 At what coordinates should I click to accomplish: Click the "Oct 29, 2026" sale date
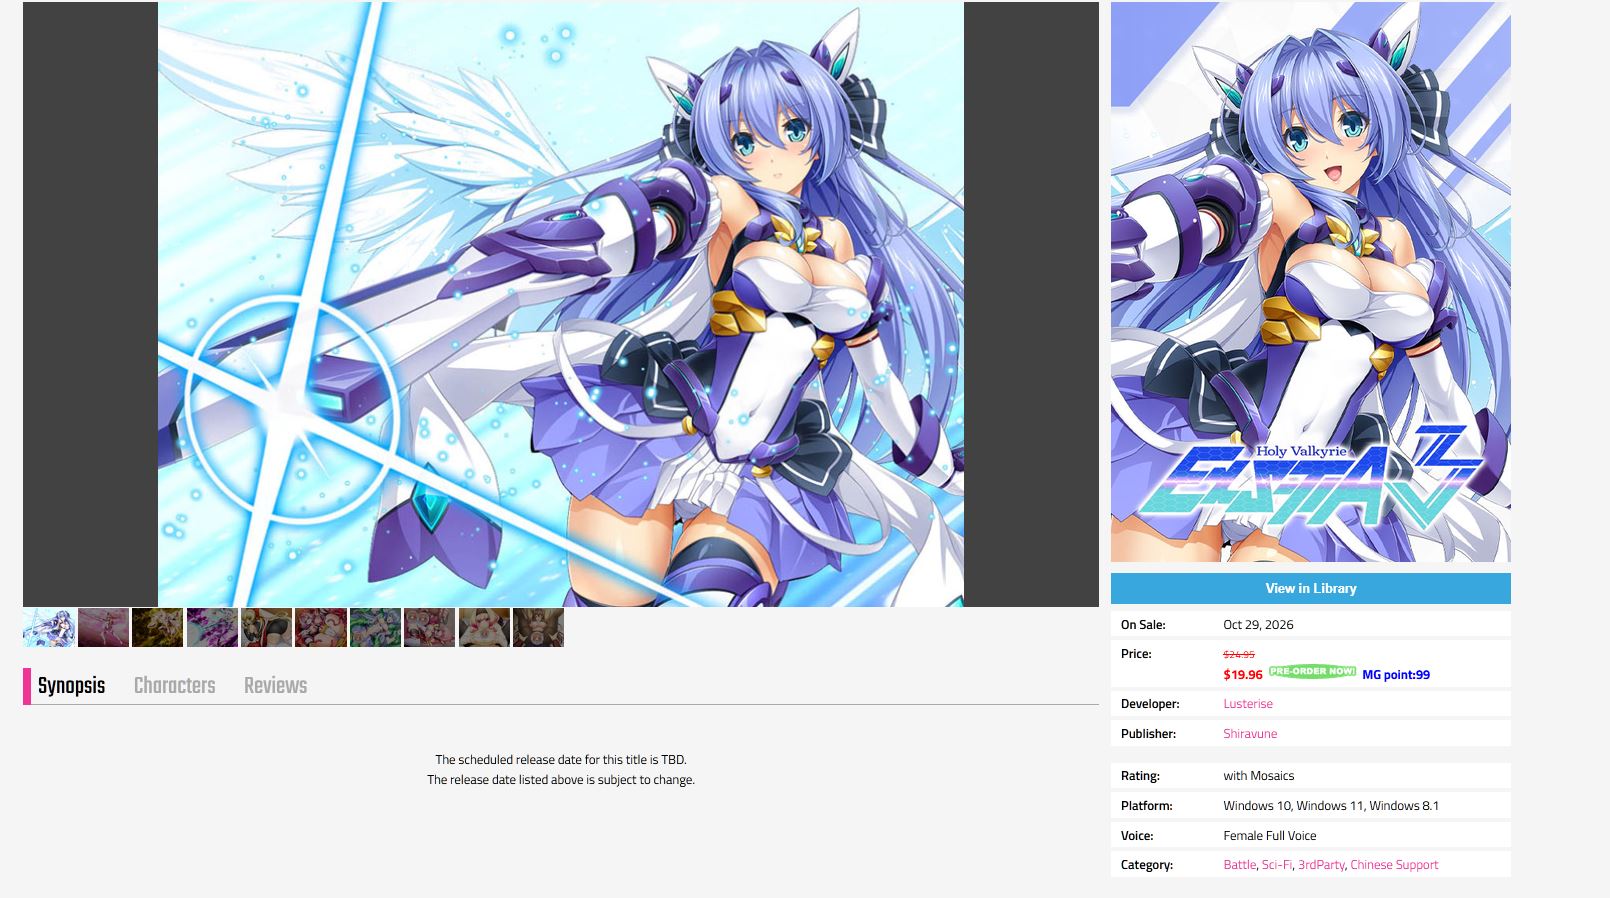pos(1258,624)
